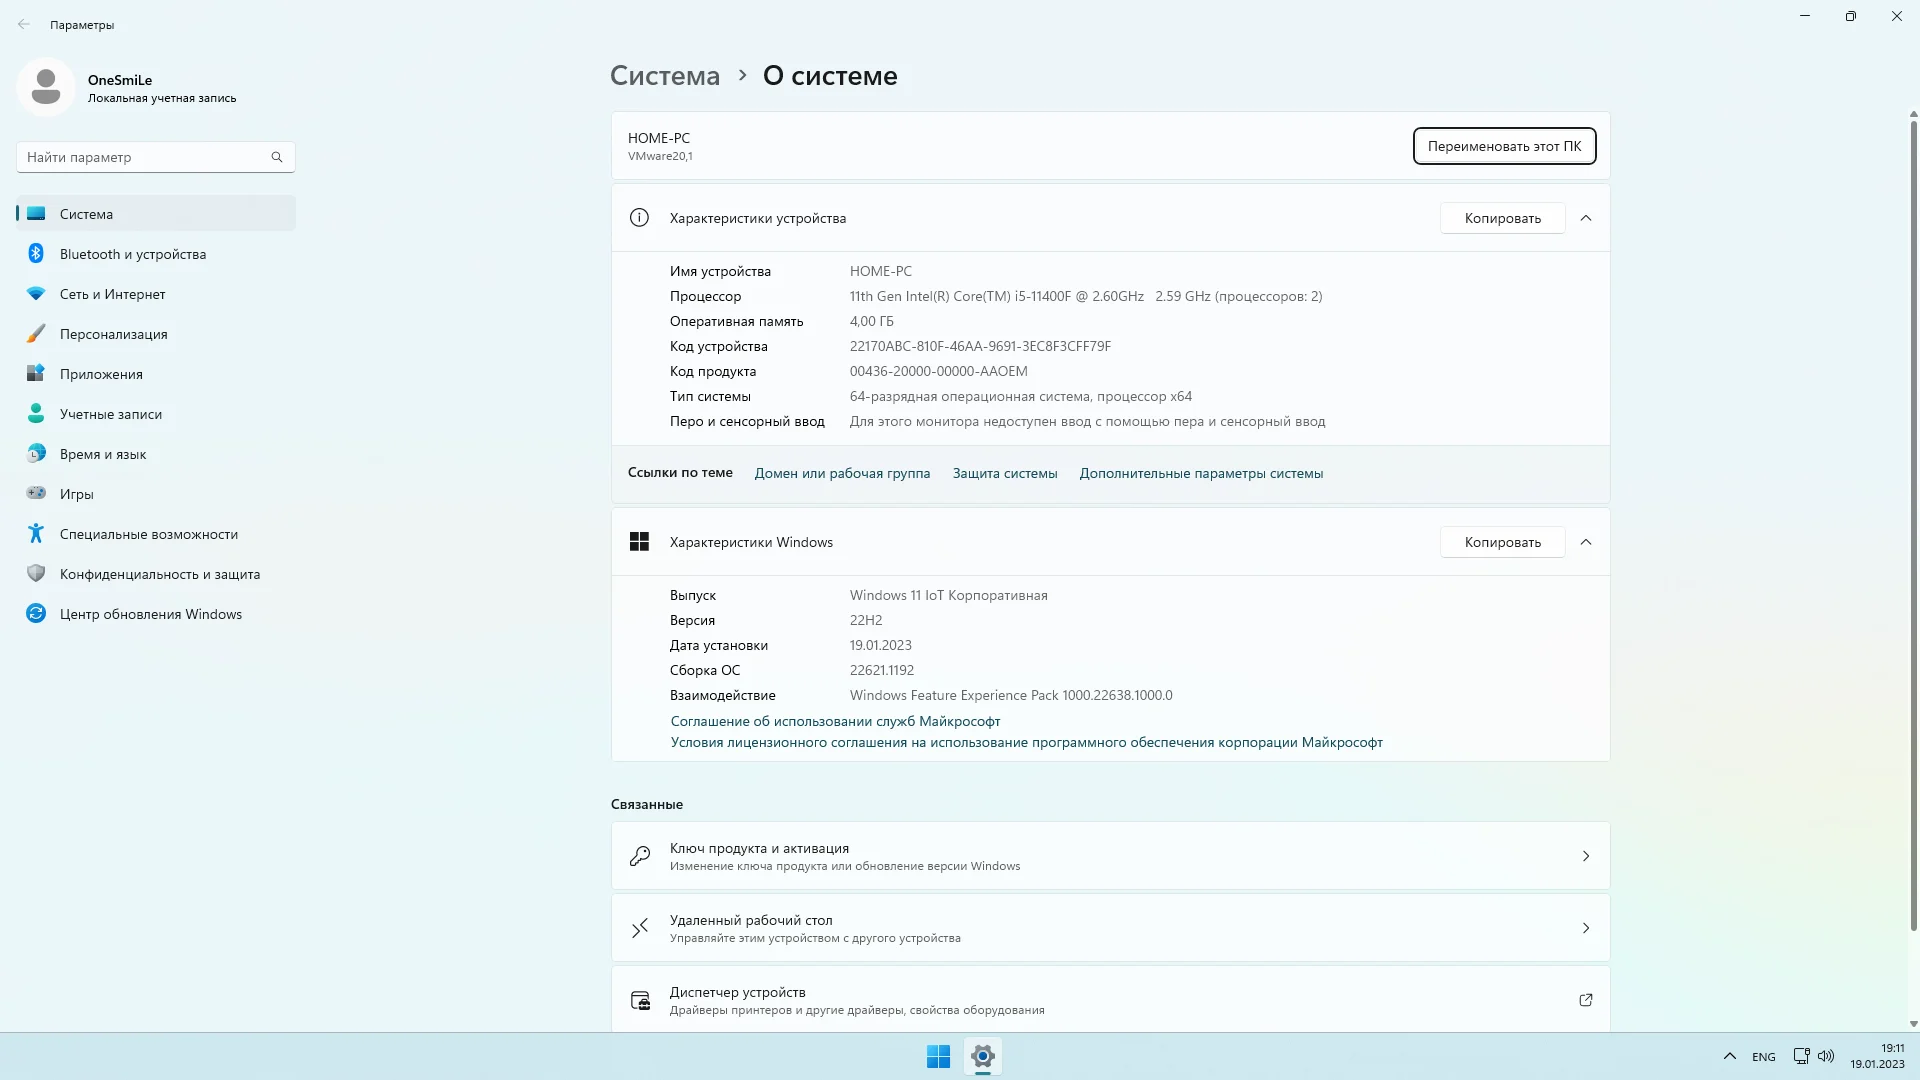Viewport: 1920px width, 1080px height.
Task: Click the Bluetooth and devices sidebar icon
Action: [x=36, y=254]
